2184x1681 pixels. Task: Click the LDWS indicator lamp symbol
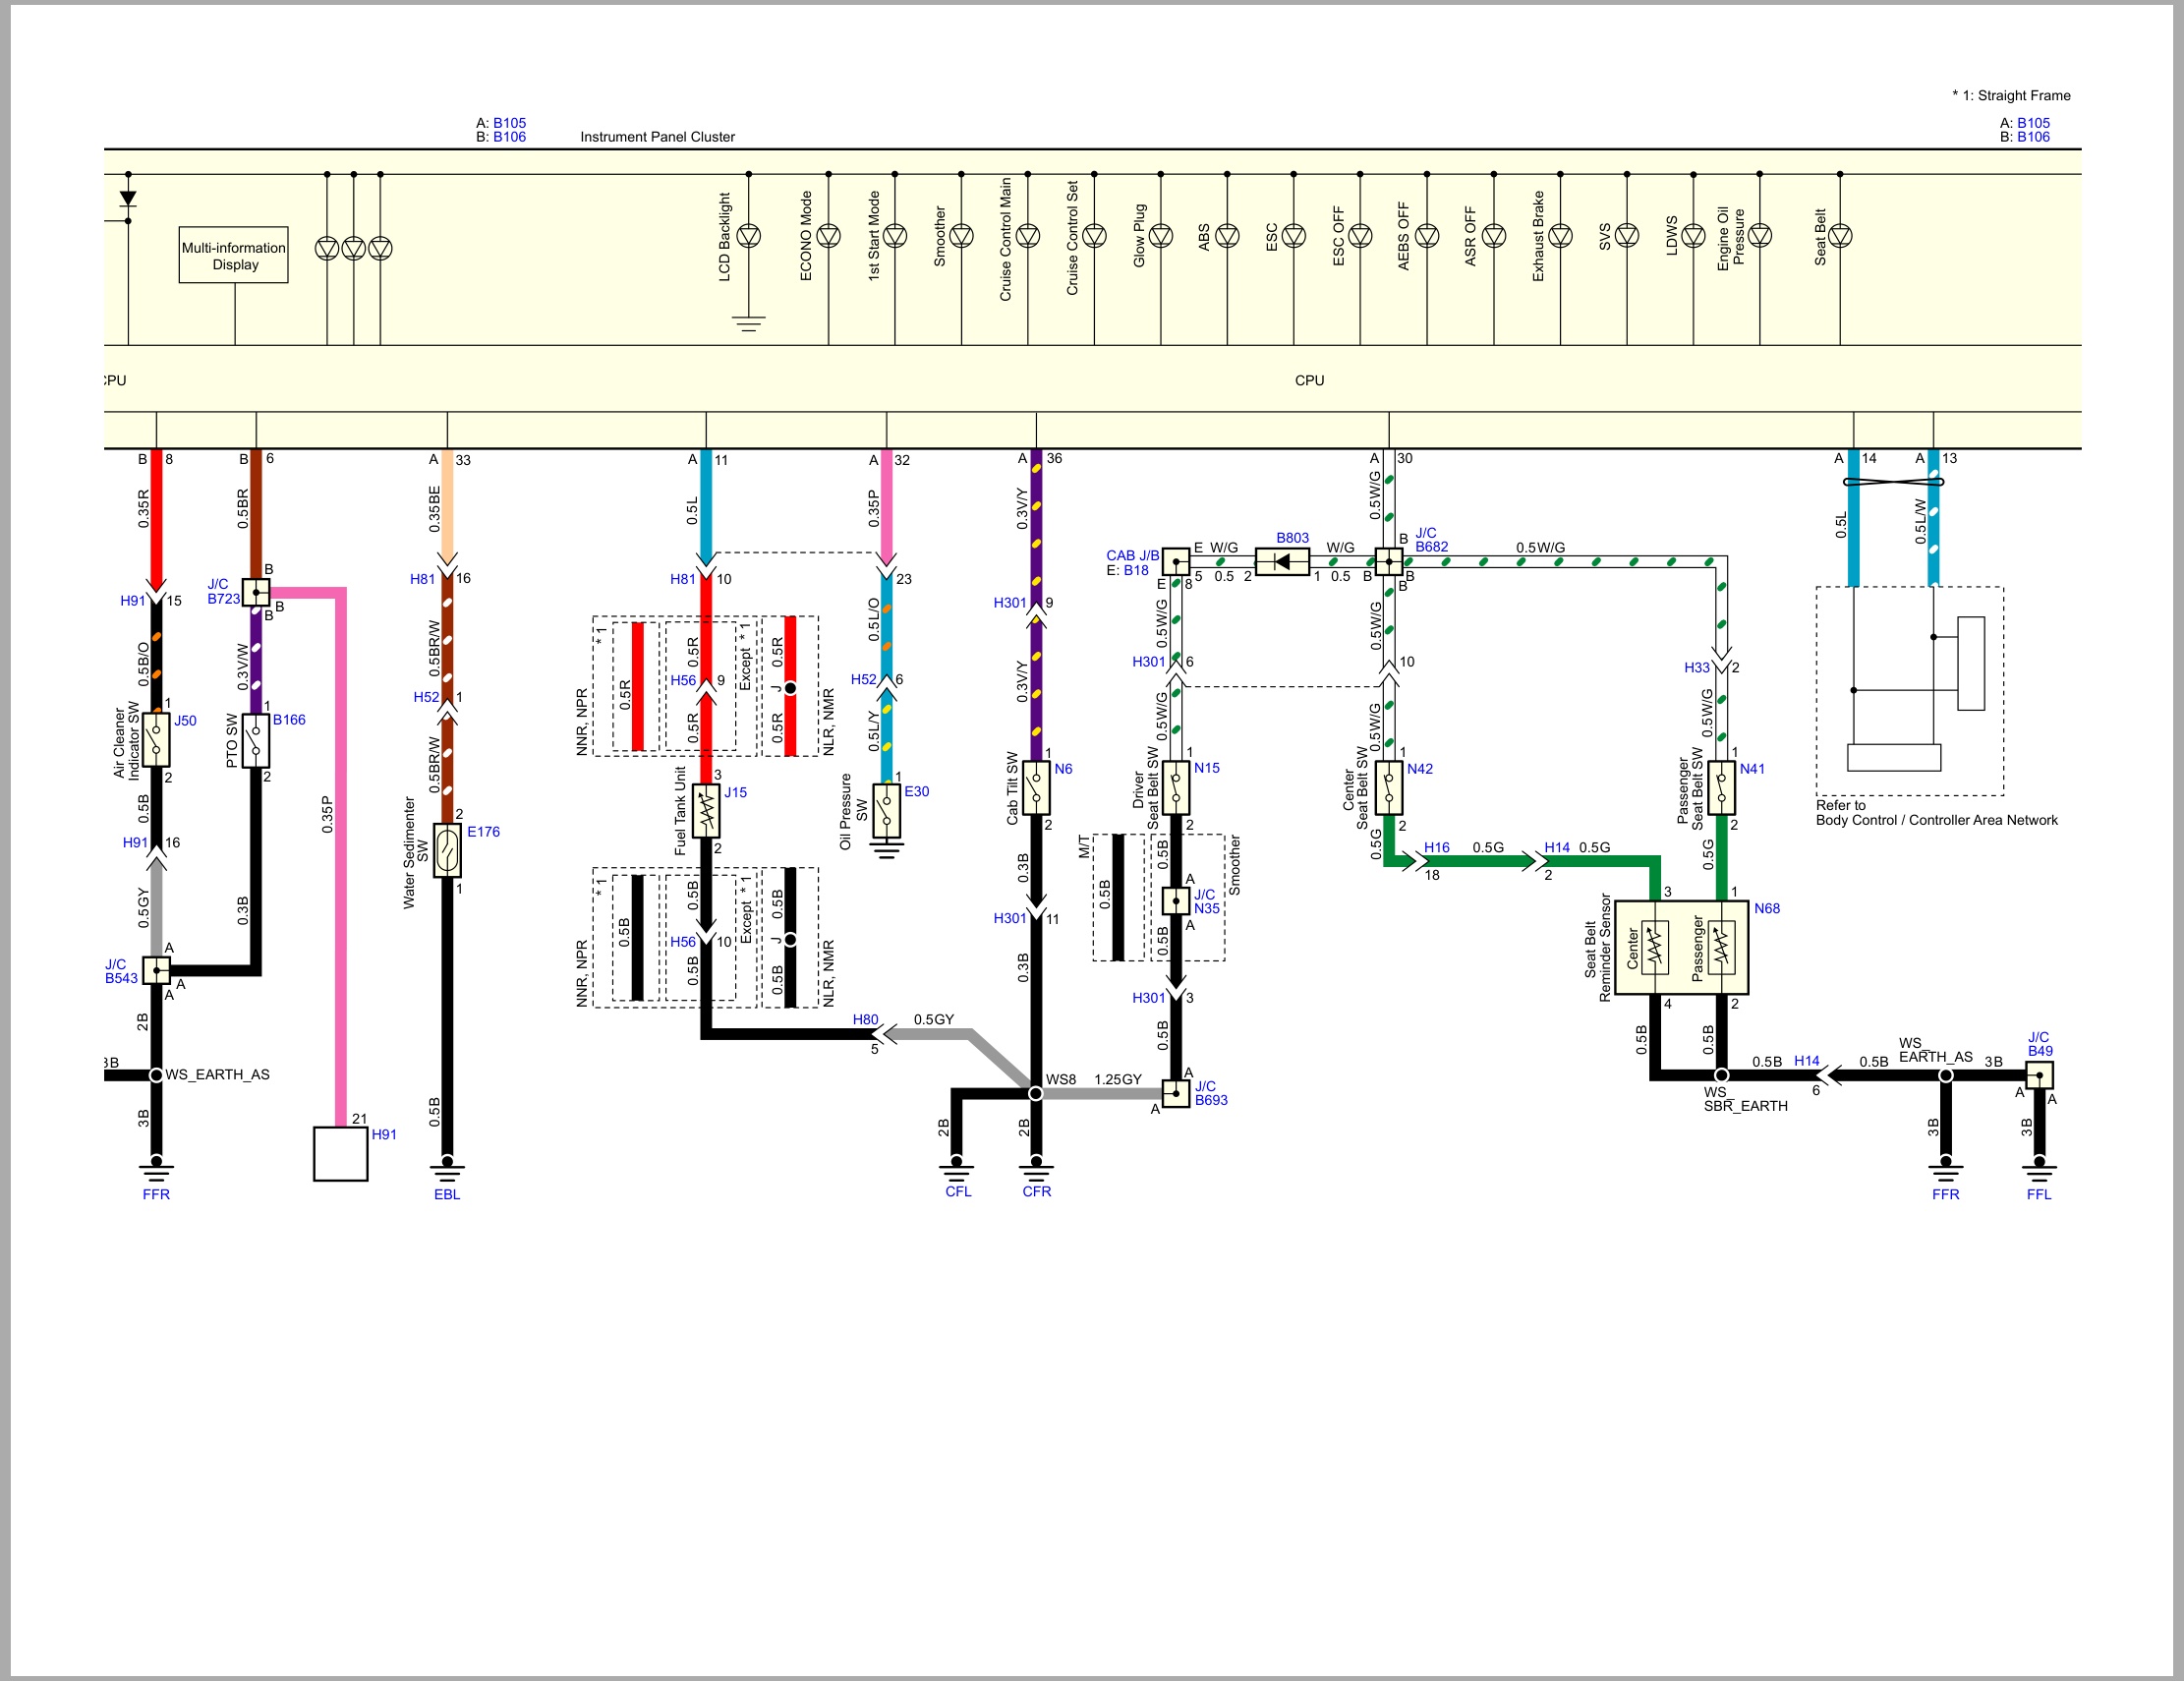click(1693, 236)
